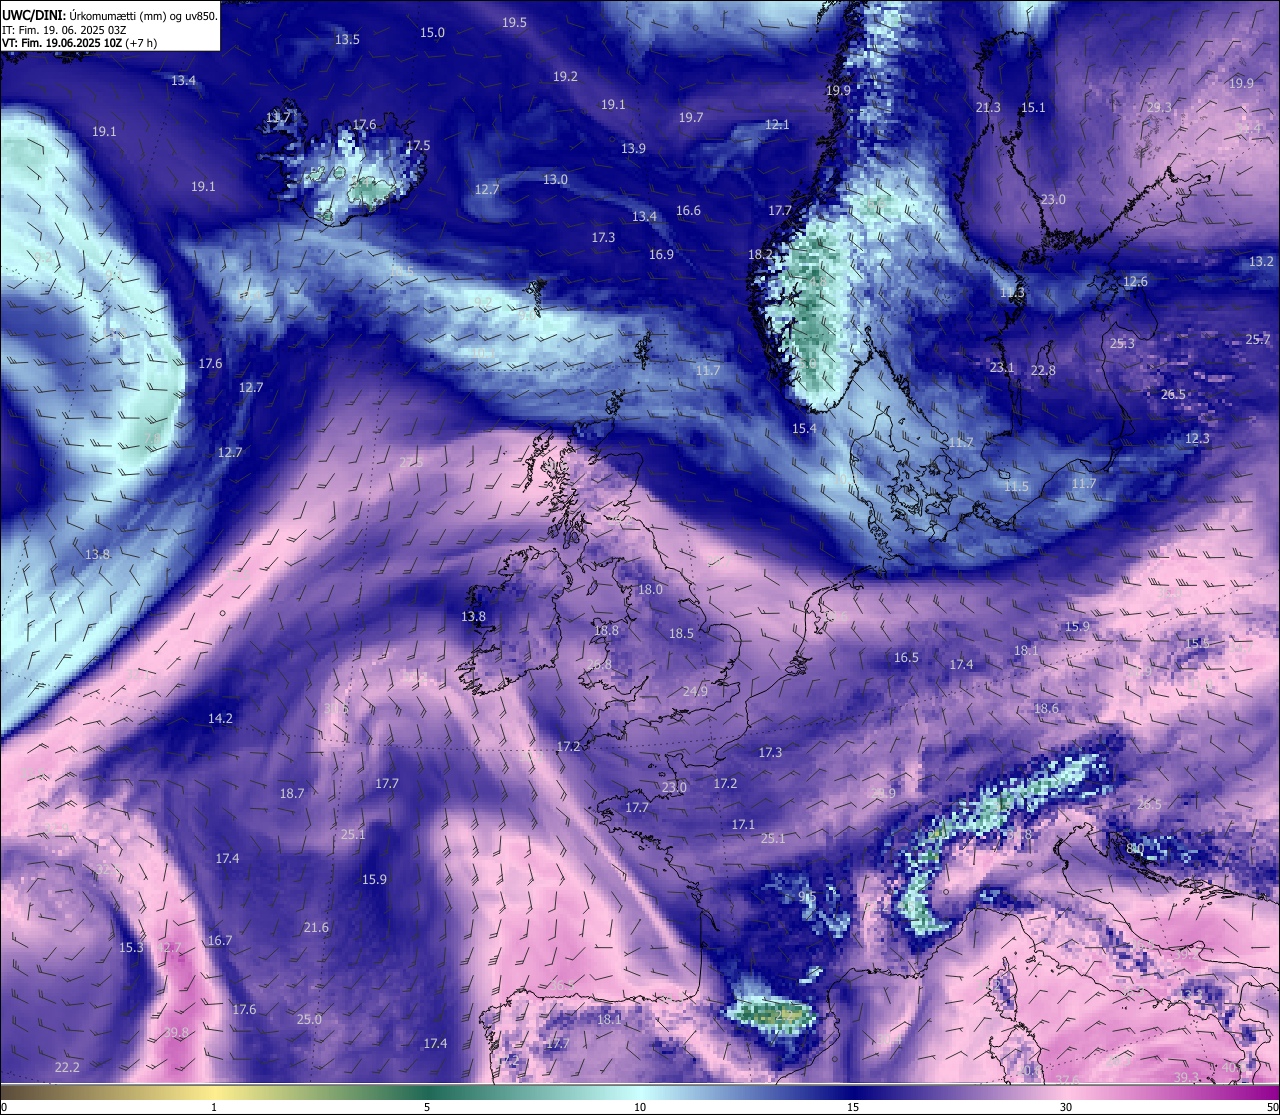Click the '19.7' value label
1280x1115 pixels.
tap(691, 118)
